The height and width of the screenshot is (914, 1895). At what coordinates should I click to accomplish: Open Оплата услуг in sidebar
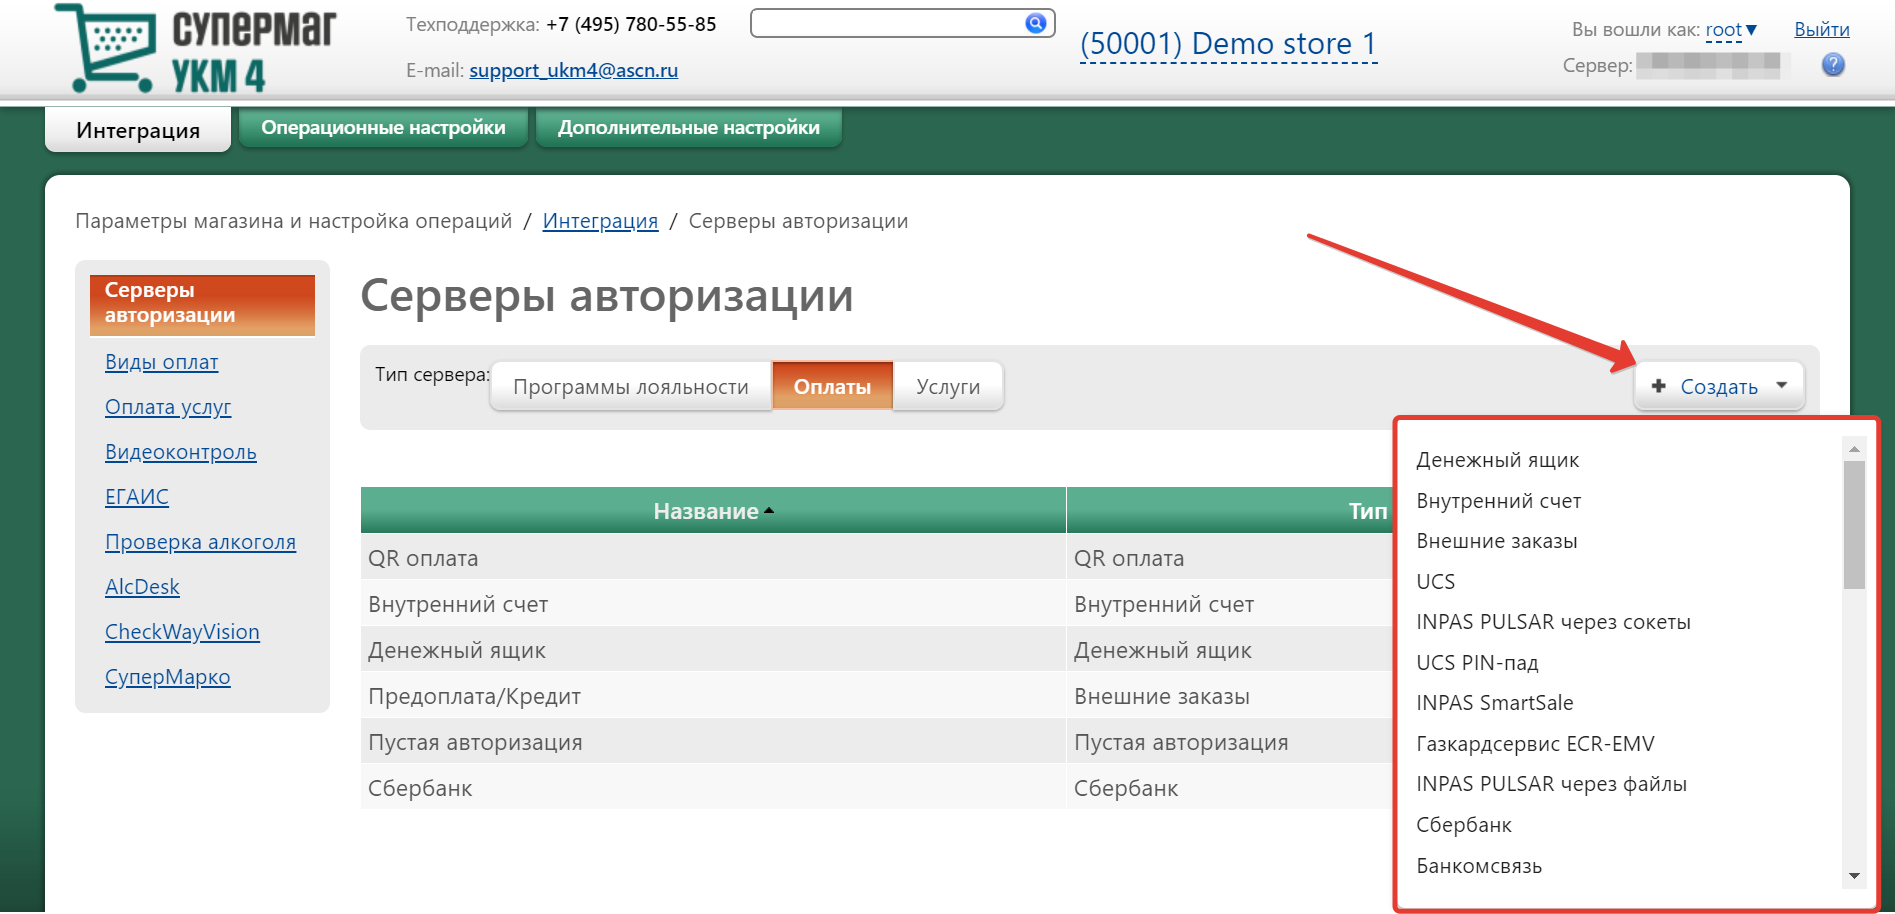(168, 407)
